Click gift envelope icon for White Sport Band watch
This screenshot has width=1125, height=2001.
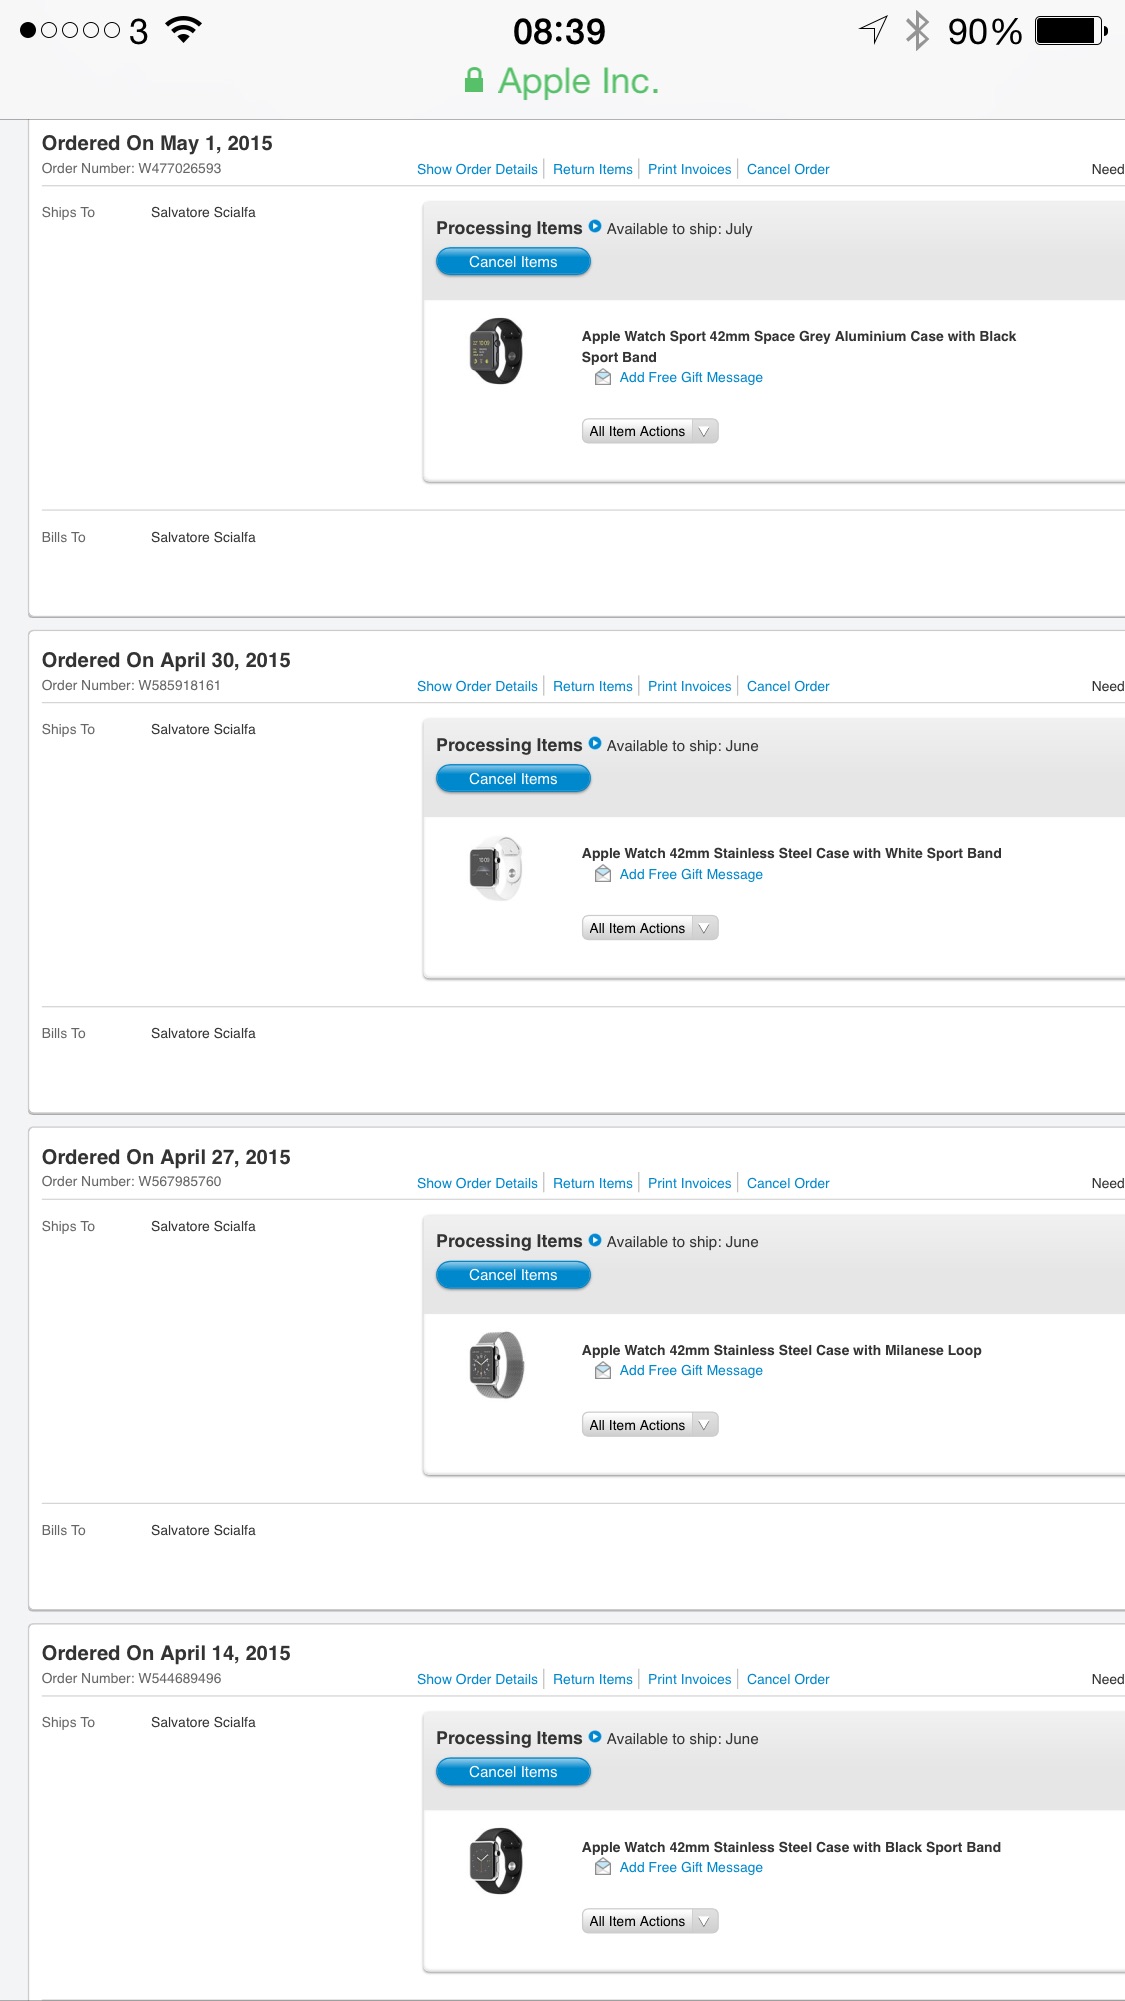(603, 874)
